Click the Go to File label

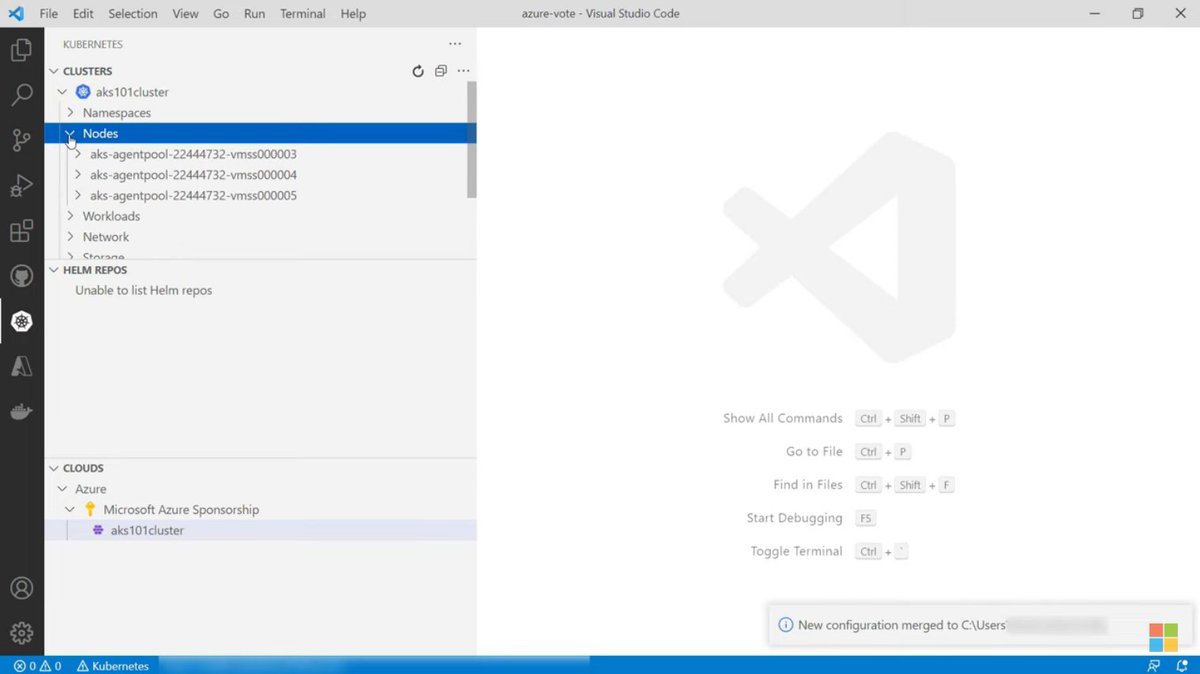[814, 452]
